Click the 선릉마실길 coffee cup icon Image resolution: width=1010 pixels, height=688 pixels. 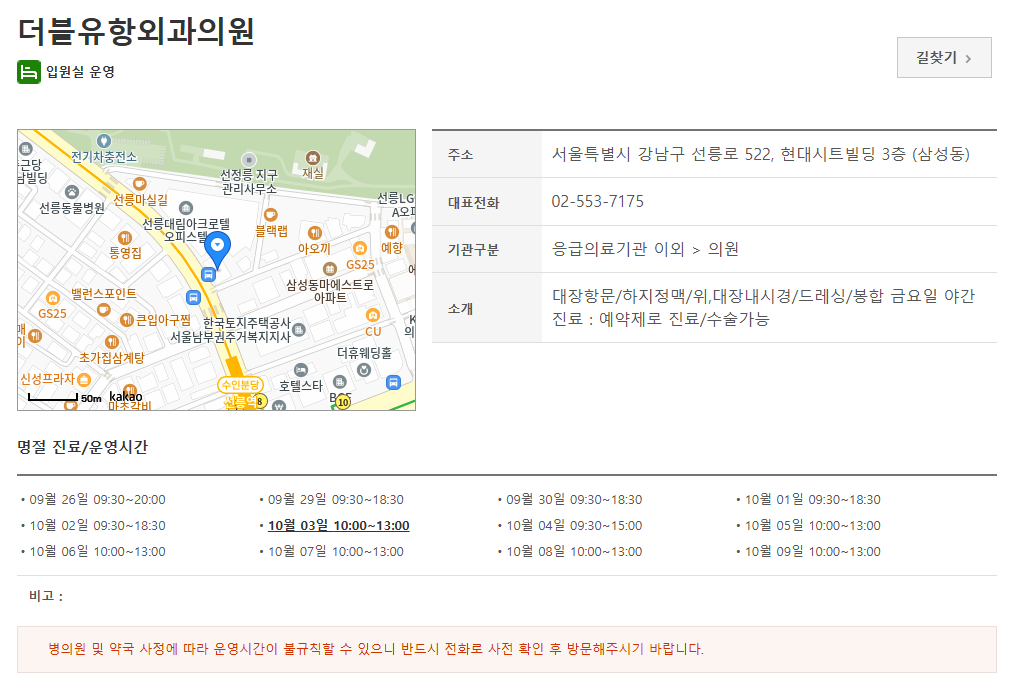139,184
